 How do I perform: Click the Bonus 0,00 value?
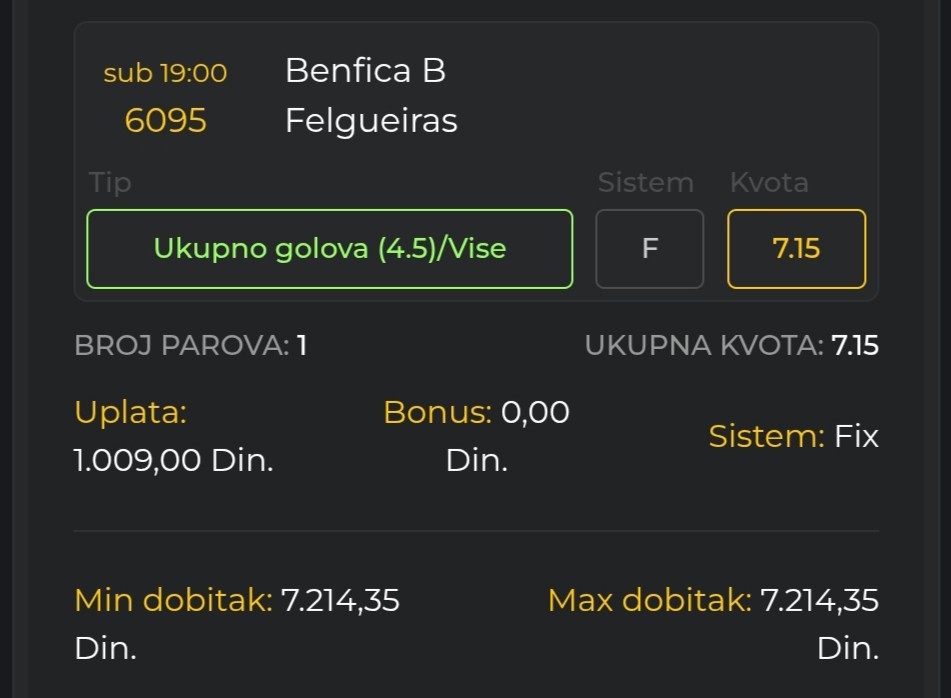(535, 412)
